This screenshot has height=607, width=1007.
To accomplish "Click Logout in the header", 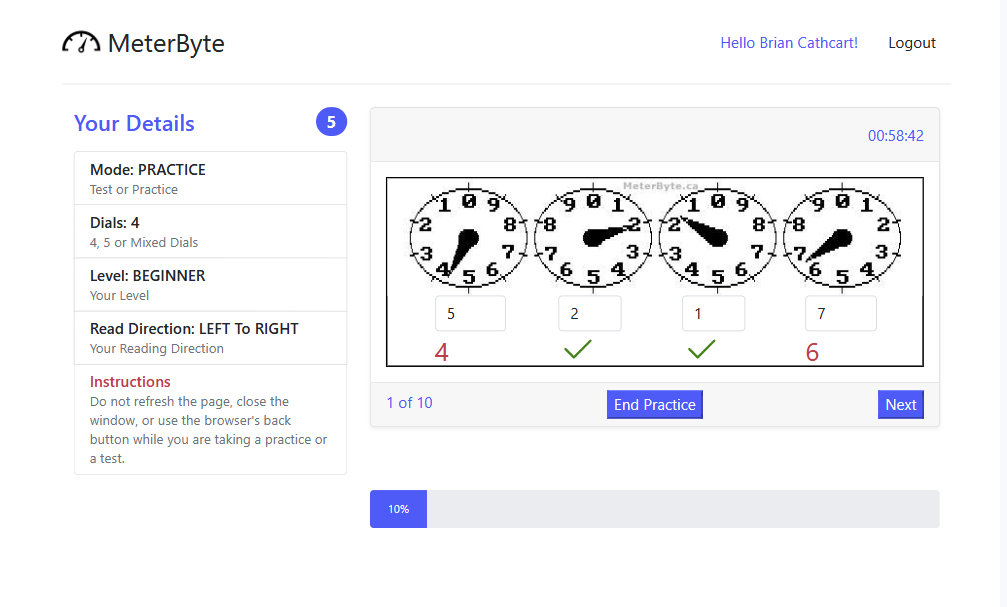I will click(x=912, y=43).
